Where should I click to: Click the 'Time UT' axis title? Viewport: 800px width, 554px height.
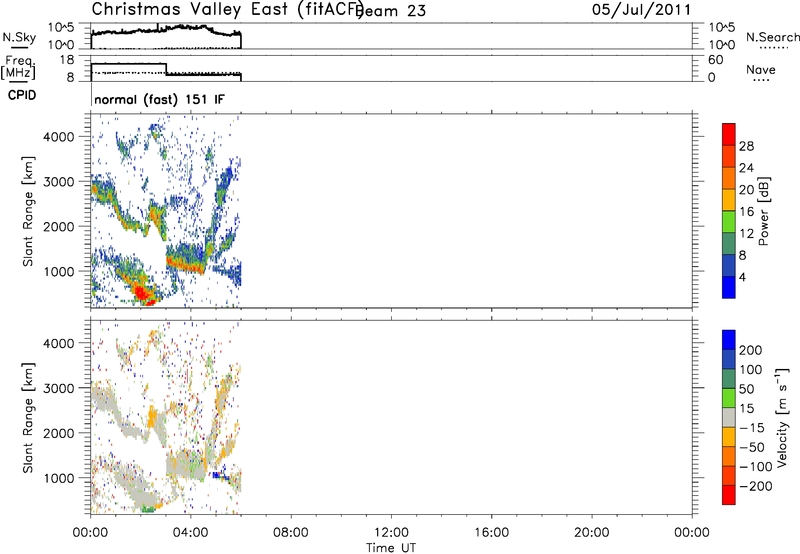(x=391, y=548)
